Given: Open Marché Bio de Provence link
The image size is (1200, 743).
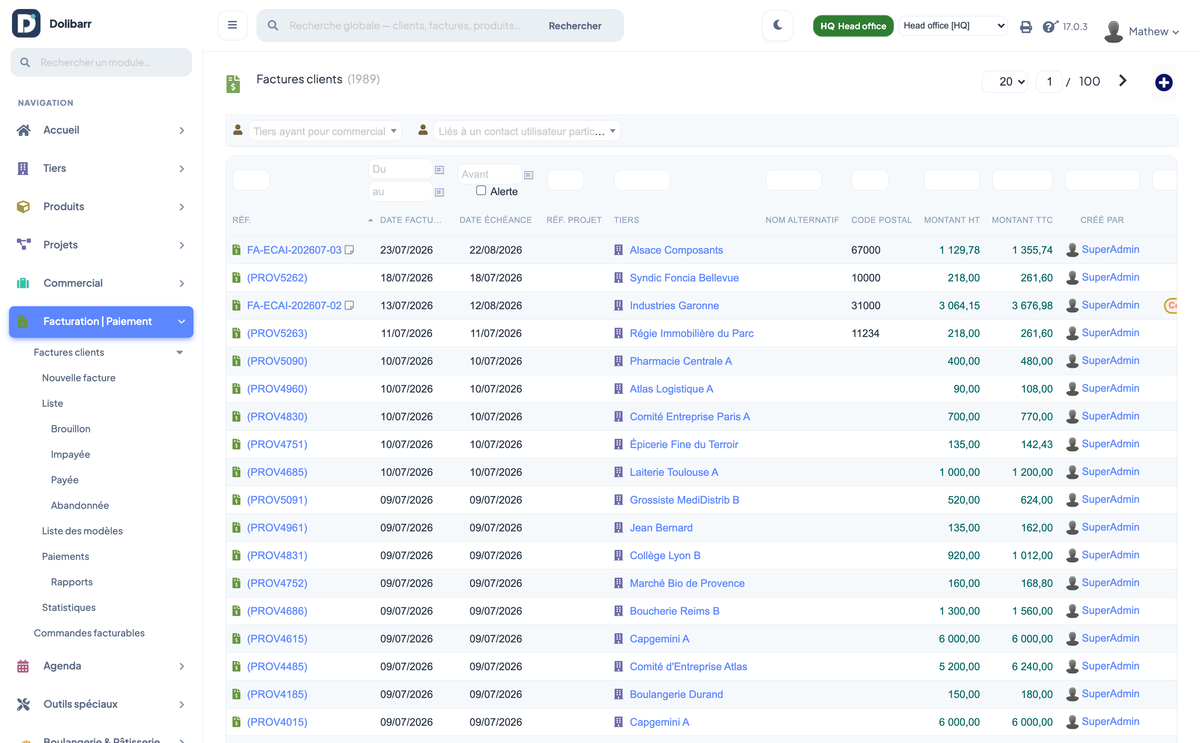Looking at the screenshot, I should (687, 583).
